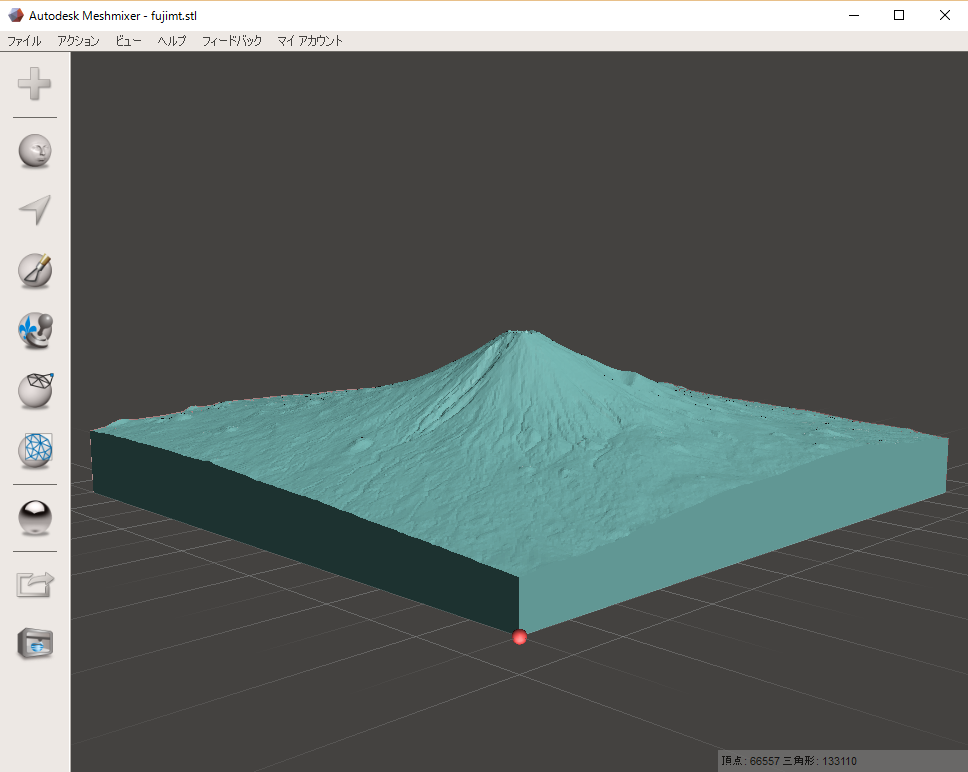Open the アクション menu
Image resolution: width=968 pixels, height=772 pixels.
coord(78,41)
